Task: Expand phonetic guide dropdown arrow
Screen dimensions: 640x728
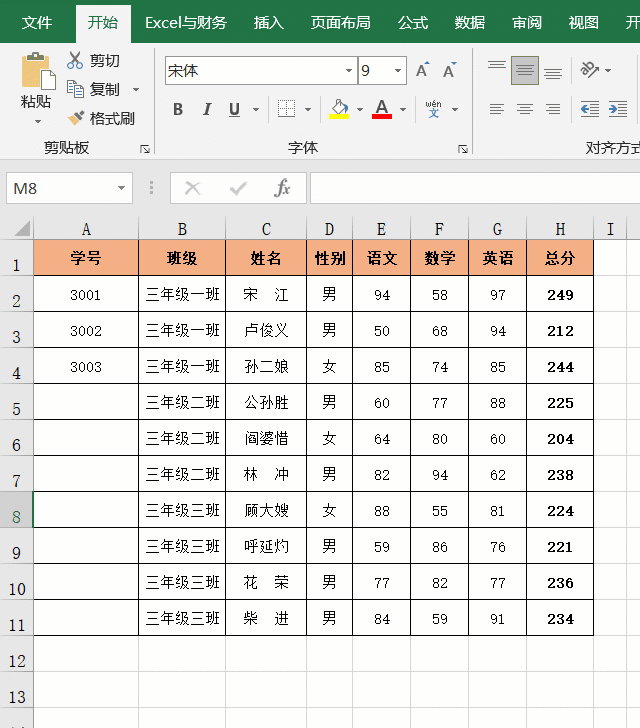Action: pos(455,110)
